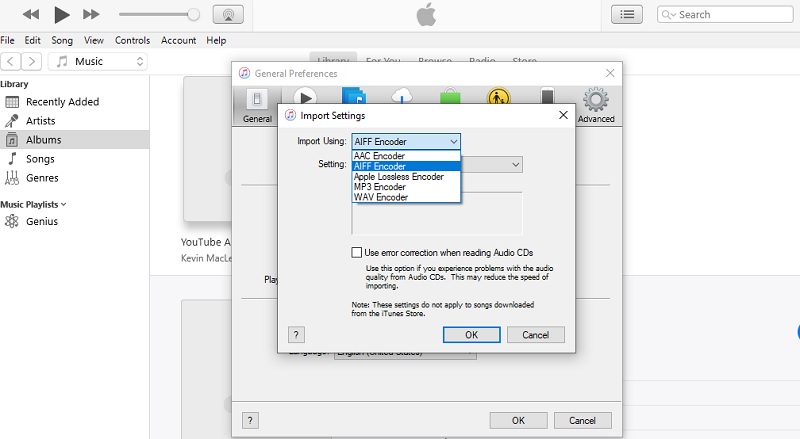This screenshot has width=800, height=439.
Task: Cancel the Import Settings dialog
Action: (x=535, y=335)
